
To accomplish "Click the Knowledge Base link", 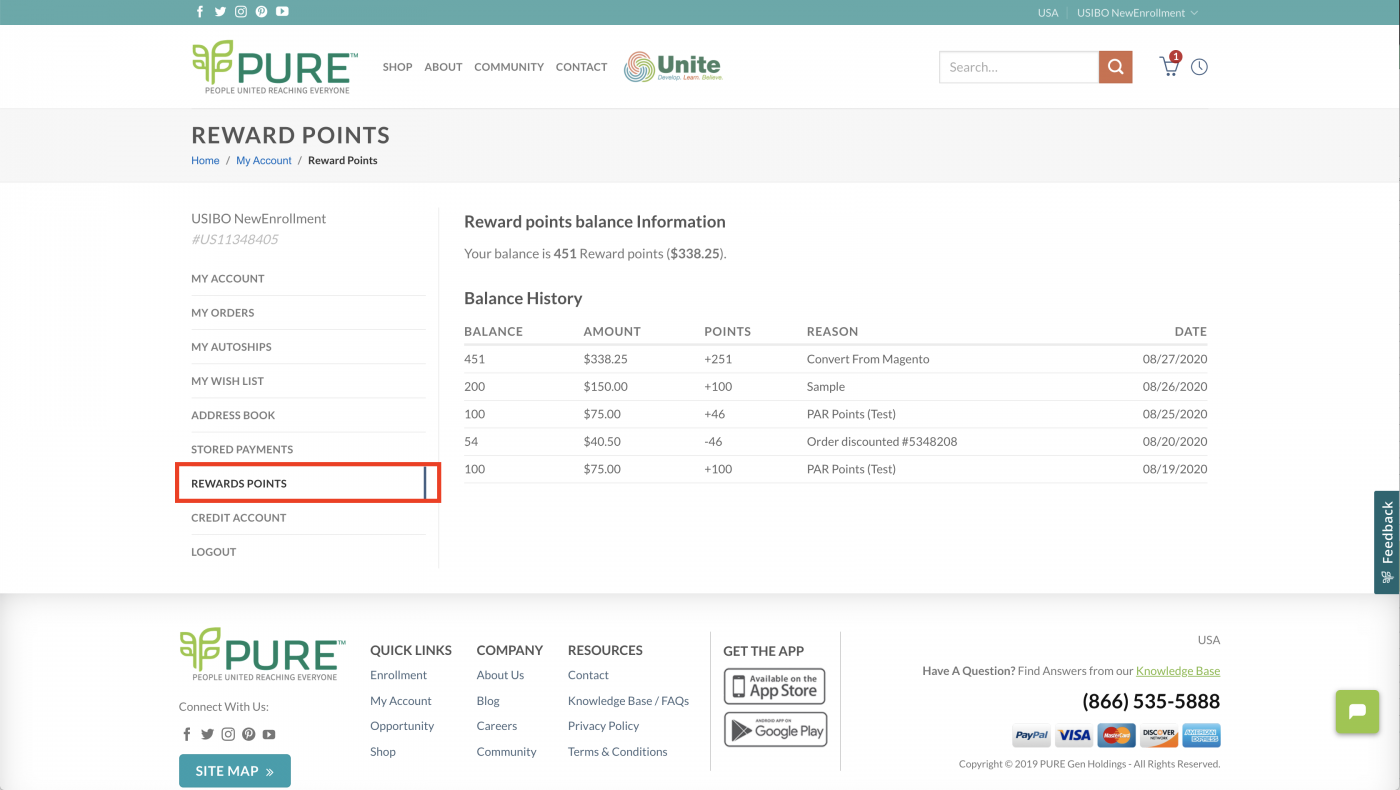I will (1178, 671).
